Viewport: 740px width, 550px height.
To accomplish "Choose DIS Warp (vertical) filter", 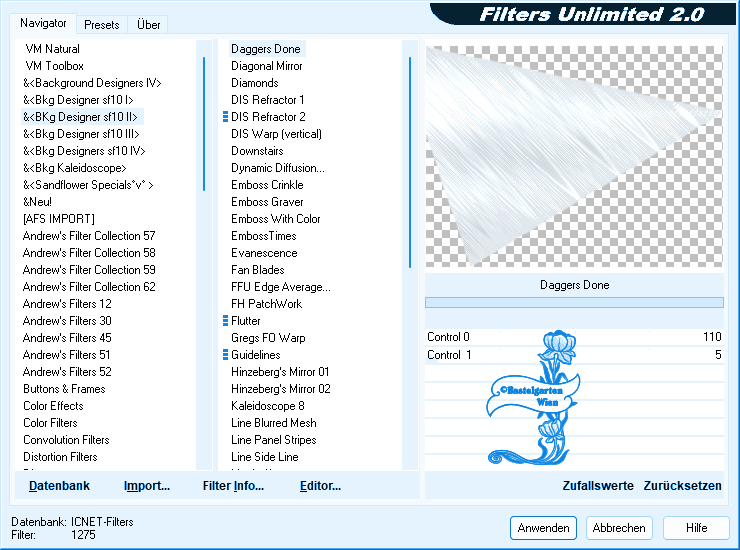I will tap(276, 134).
